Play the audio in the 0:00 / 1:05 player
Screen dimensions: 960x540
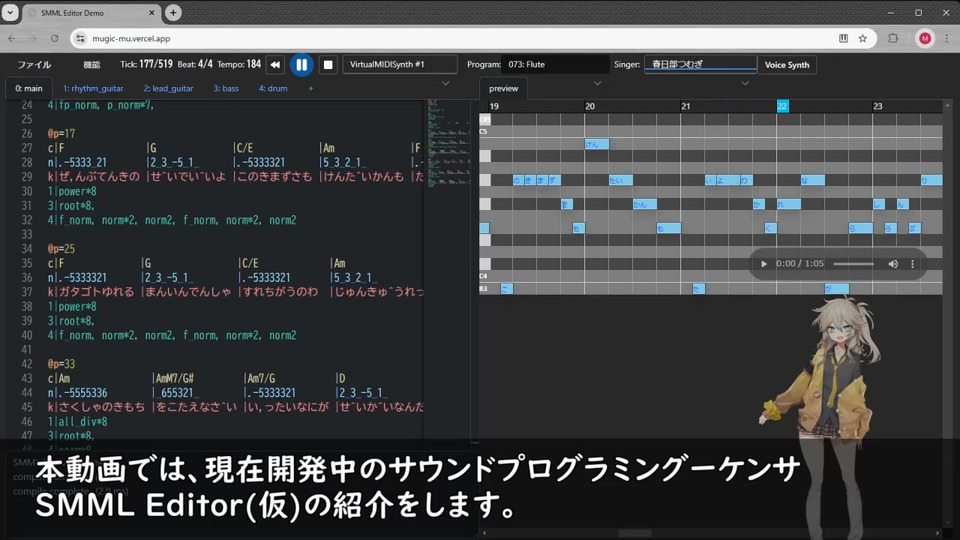763,264
